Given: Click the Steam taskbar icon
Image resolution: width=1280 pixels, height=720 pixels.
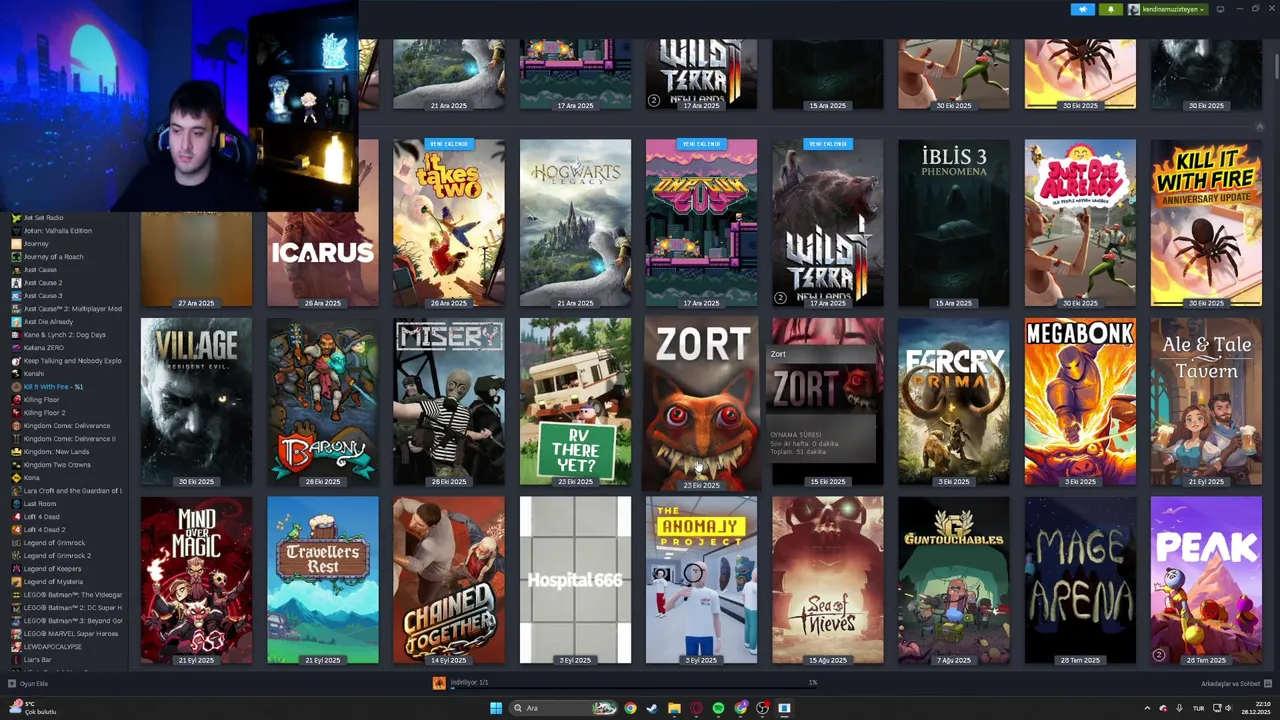Looking at the screenshot, I should (652, 708).
